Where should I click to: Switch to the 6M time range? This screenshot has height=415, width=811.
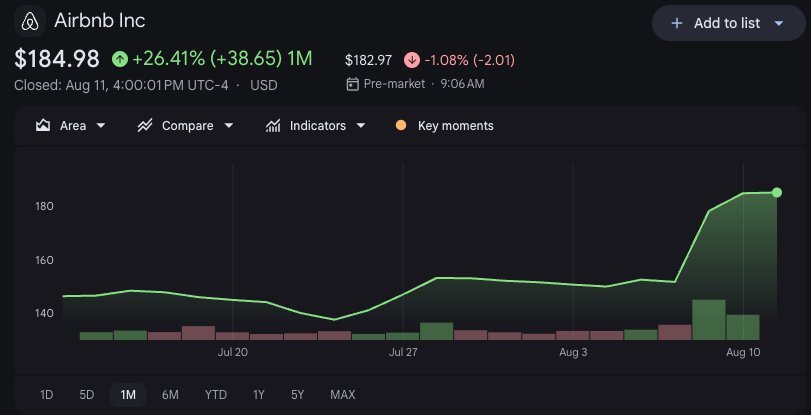170,395
